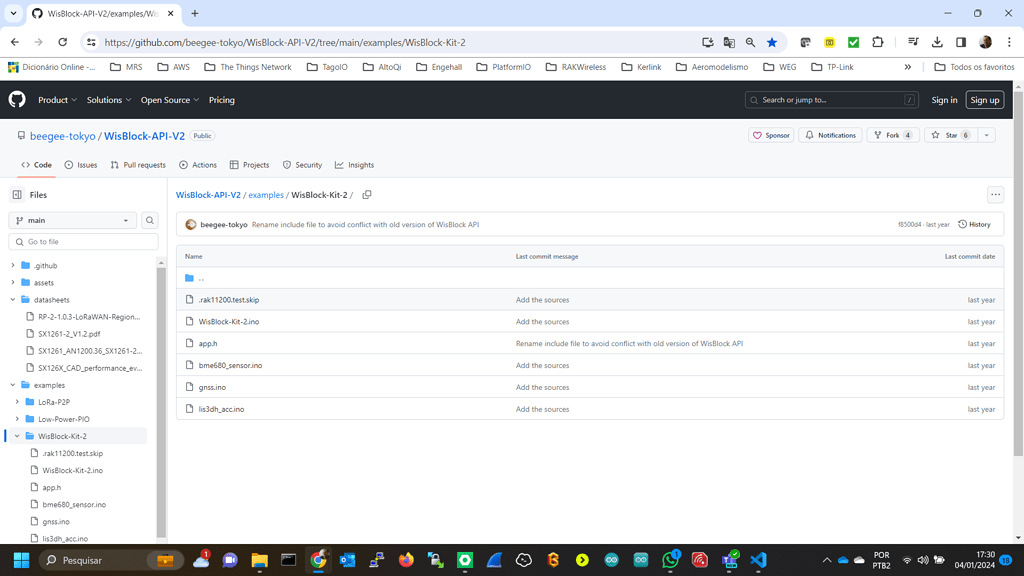Screen dimensions: 1024x576
Task: Expand the LoRa-P2P folder in tree
Action: coord(17,402)
